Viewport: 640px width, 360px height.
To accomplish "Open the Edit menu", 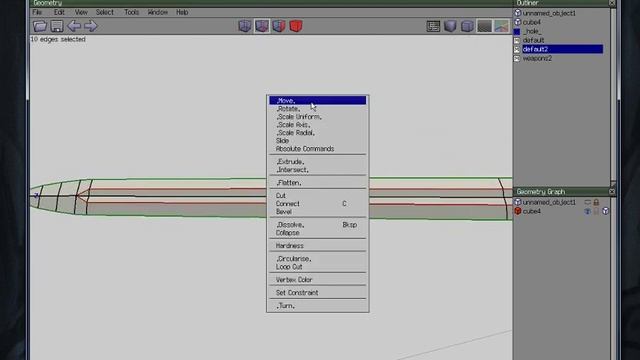I will (59, 12).
